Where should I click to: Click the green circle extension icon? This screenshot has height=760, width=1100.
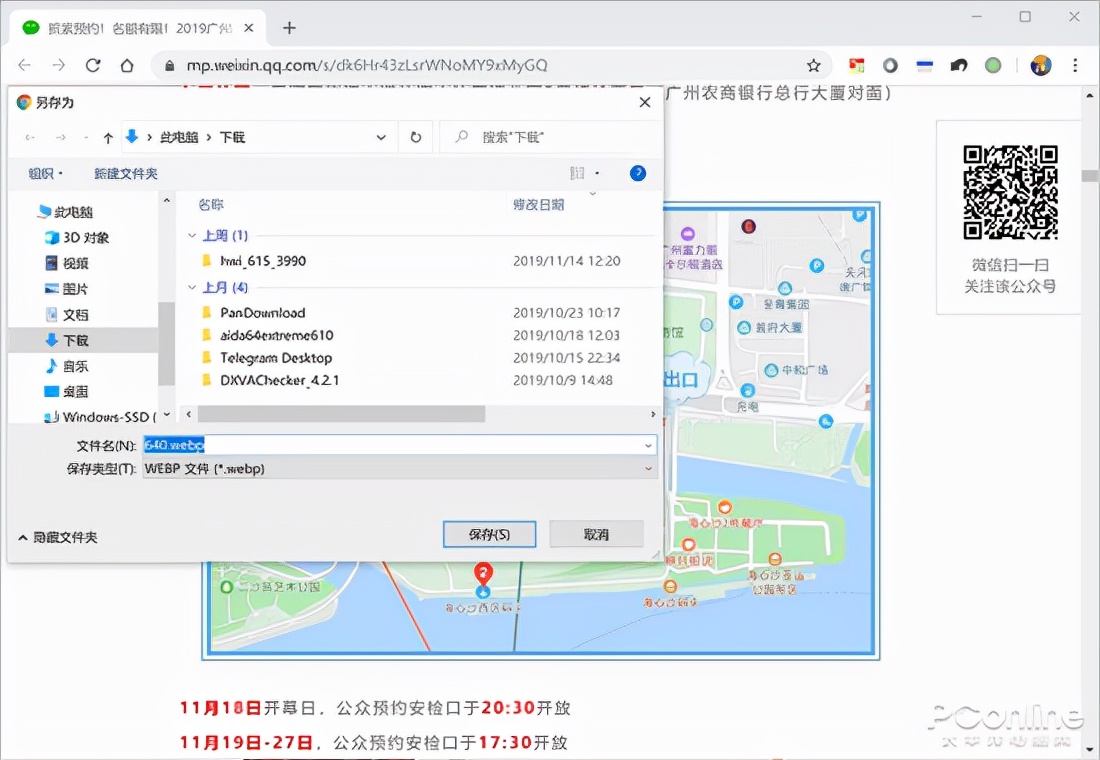point(992,65)
